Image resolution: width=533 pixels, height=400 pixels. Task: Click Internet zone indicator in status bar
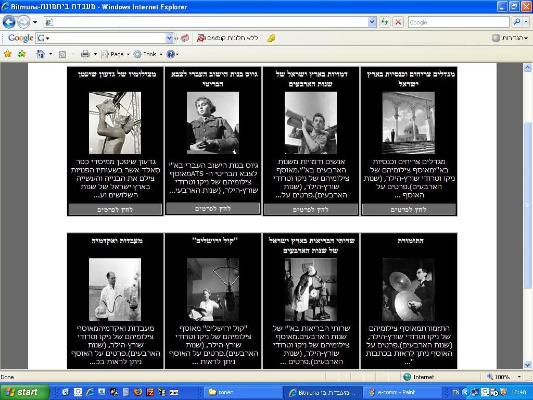tap(418, 377)
